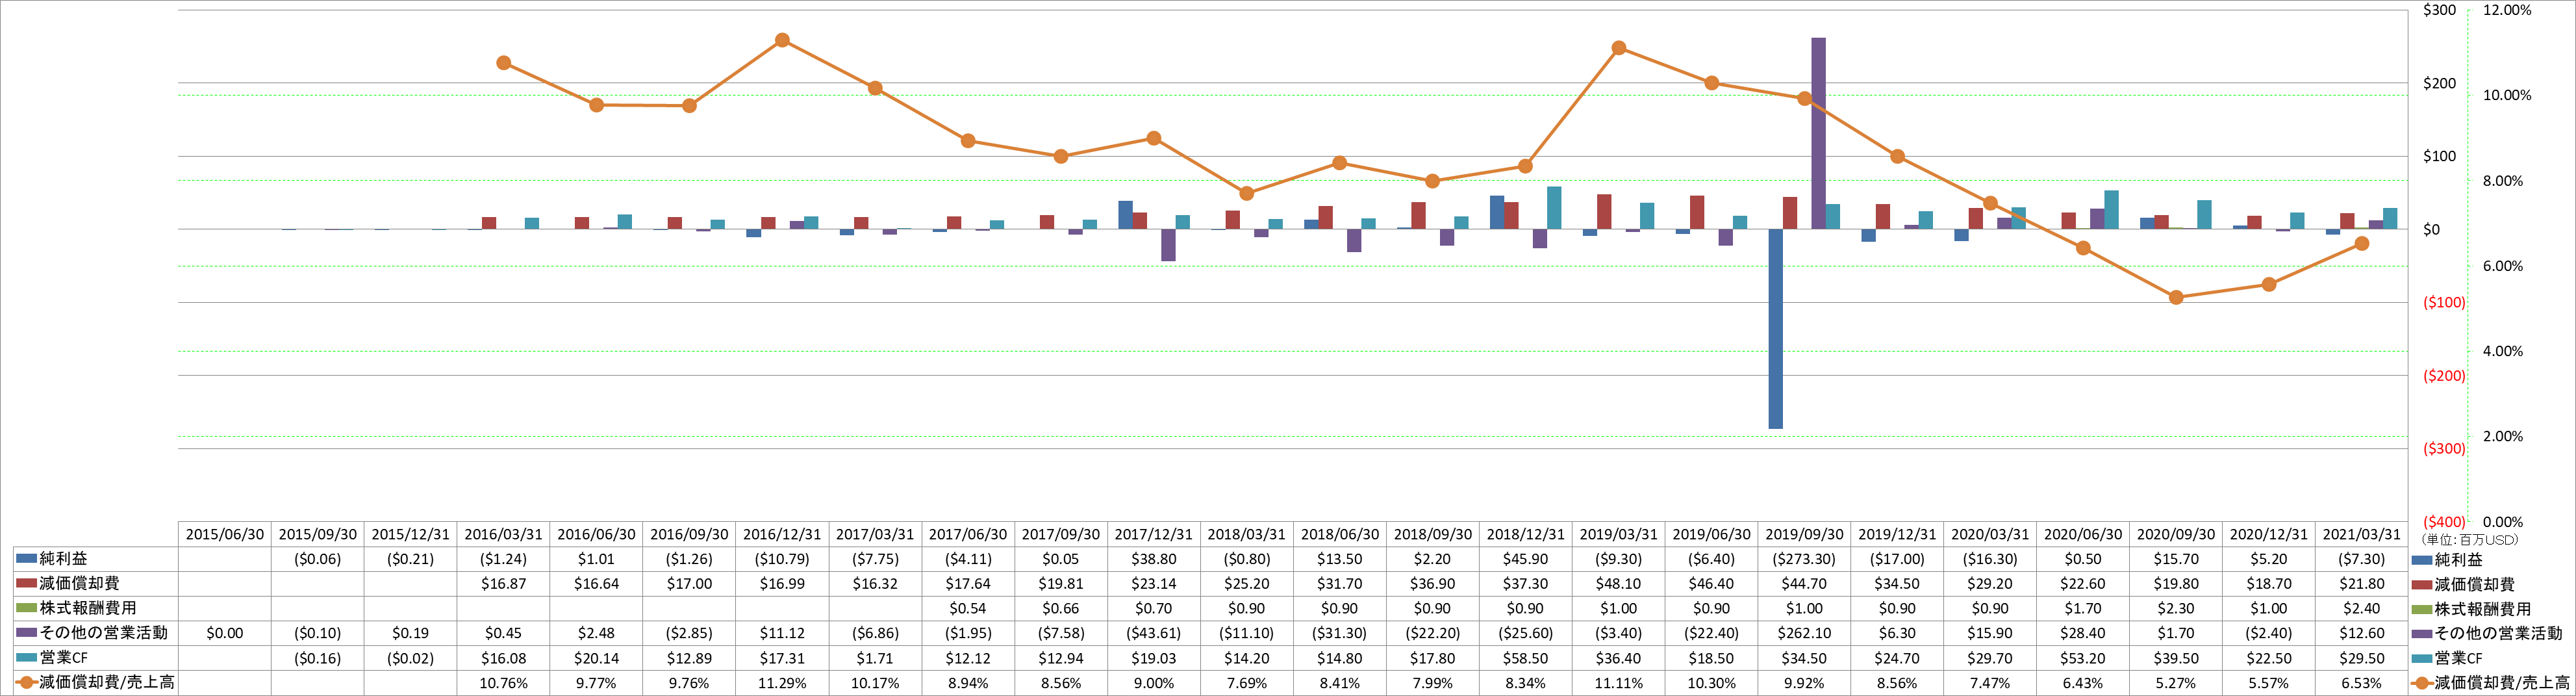Select the 2015/06/30 date header

click(x=225, y=535)
